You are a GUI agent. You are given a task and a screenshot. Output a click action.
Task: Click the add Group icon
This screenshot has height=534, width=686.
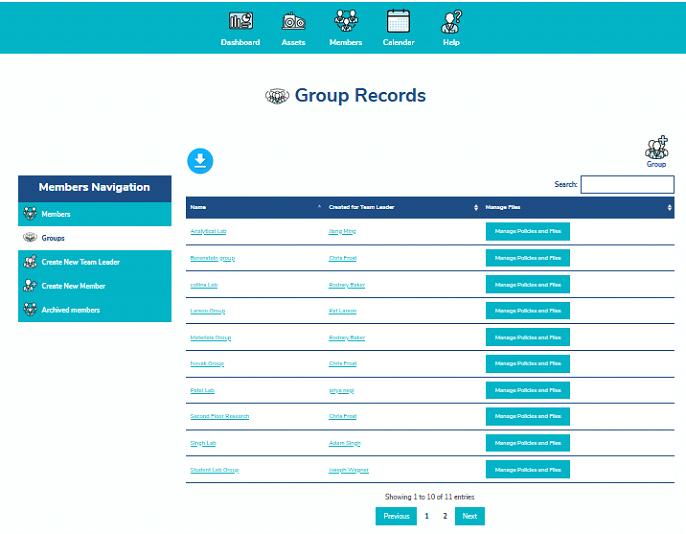(x=656, y=151)
